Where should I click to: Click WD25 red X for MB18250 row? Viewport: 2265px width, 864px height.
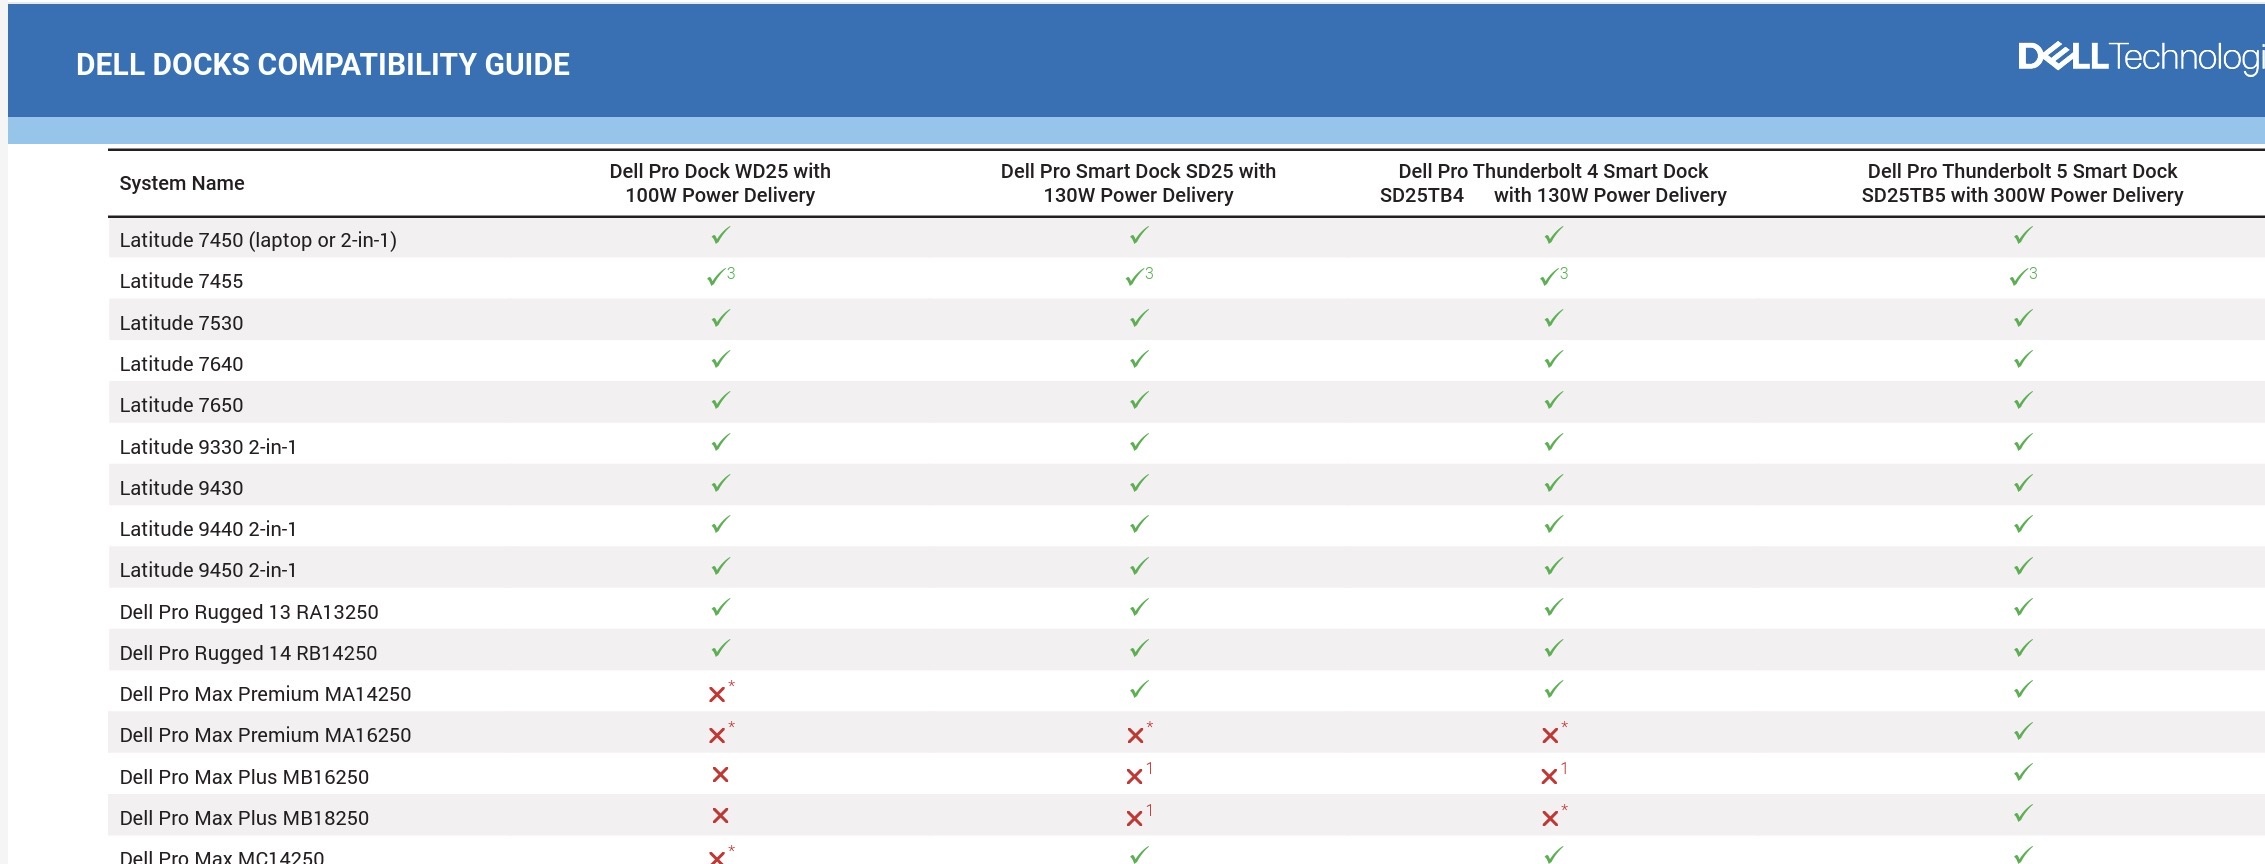pyautogui.click(x=720, y=816)
